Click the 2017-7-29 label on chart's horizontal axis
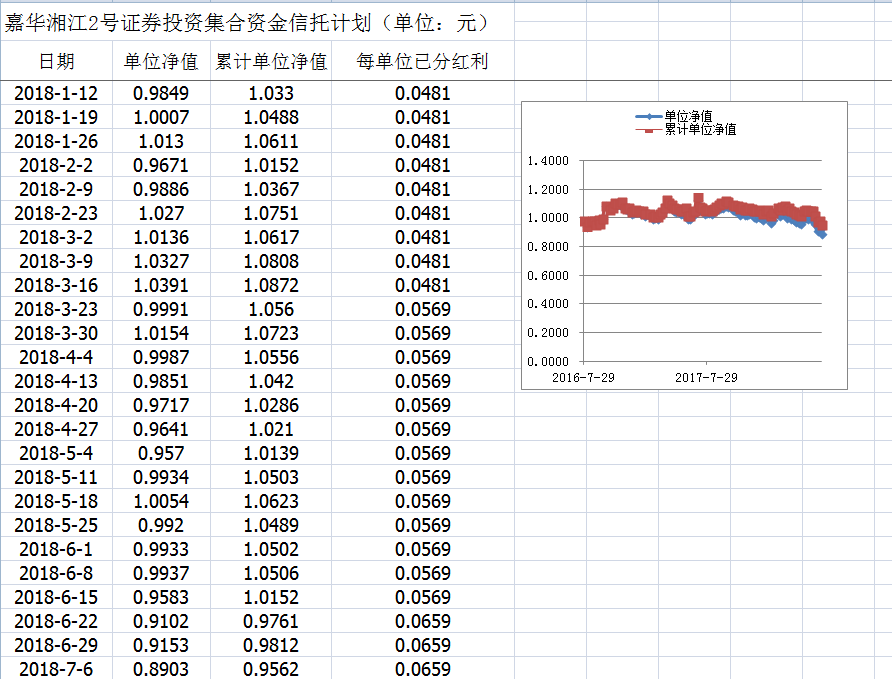 (x=706, y=377)
